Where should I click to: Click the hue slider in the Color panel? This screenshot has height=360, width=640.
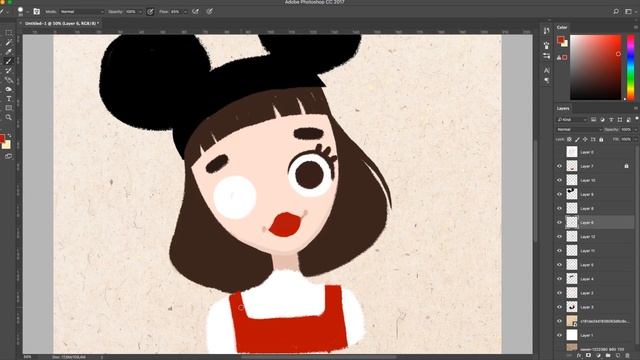tap(631, 67)
